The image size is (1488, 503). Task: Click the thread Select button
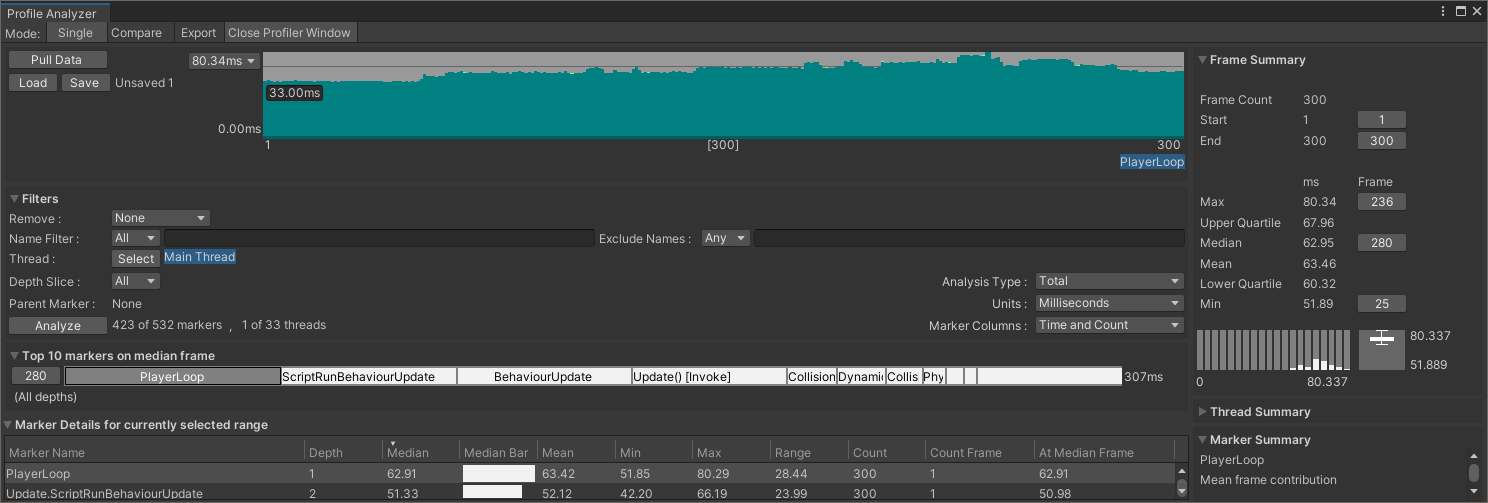click(136, 258)
